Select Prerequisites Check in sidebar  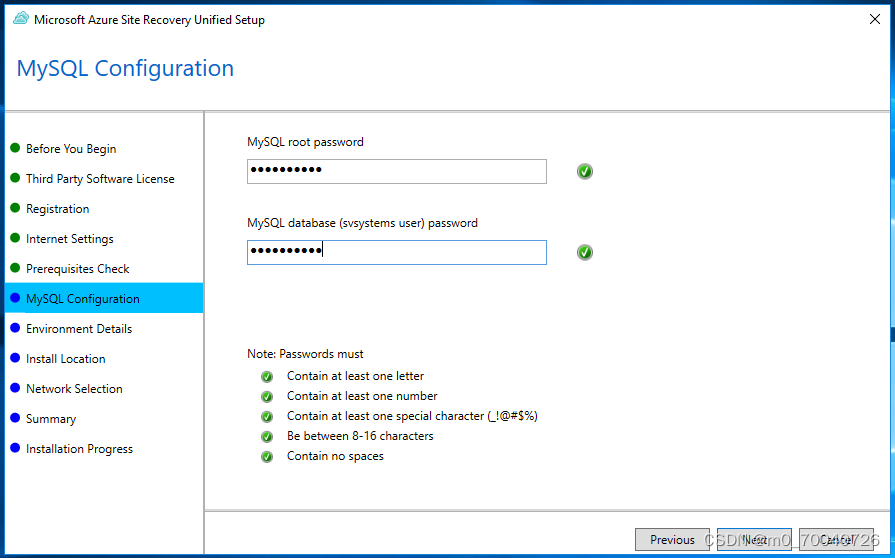(x=78, y=269)
